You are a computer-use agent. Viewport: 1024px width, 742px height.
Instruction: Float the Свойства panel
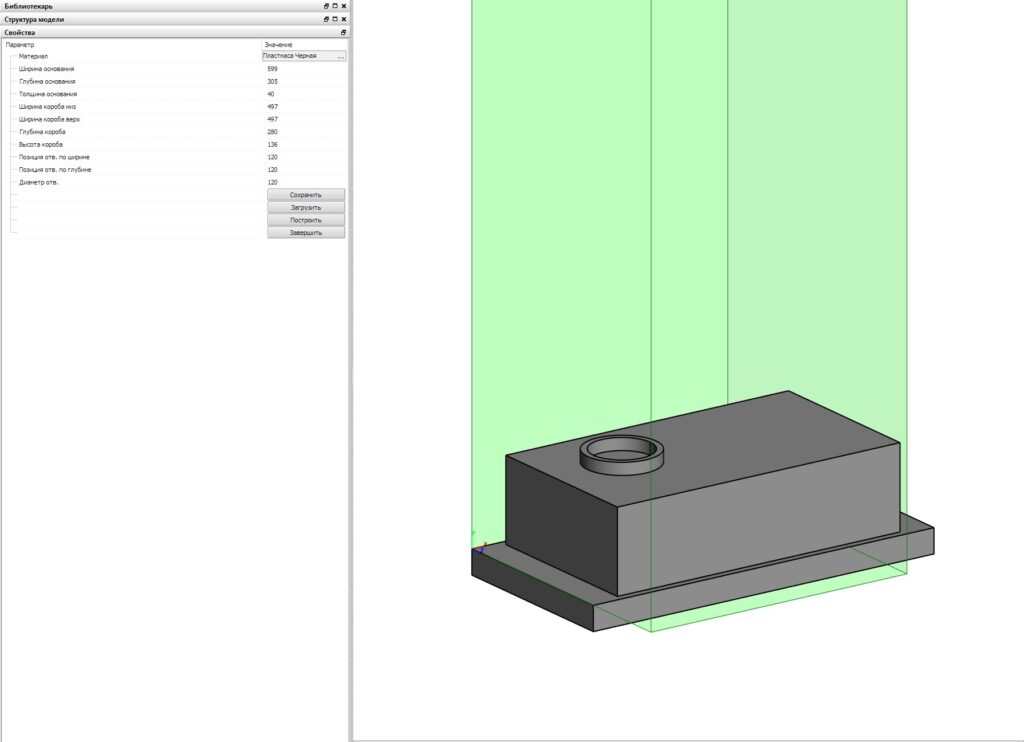[x=344, y=32]
